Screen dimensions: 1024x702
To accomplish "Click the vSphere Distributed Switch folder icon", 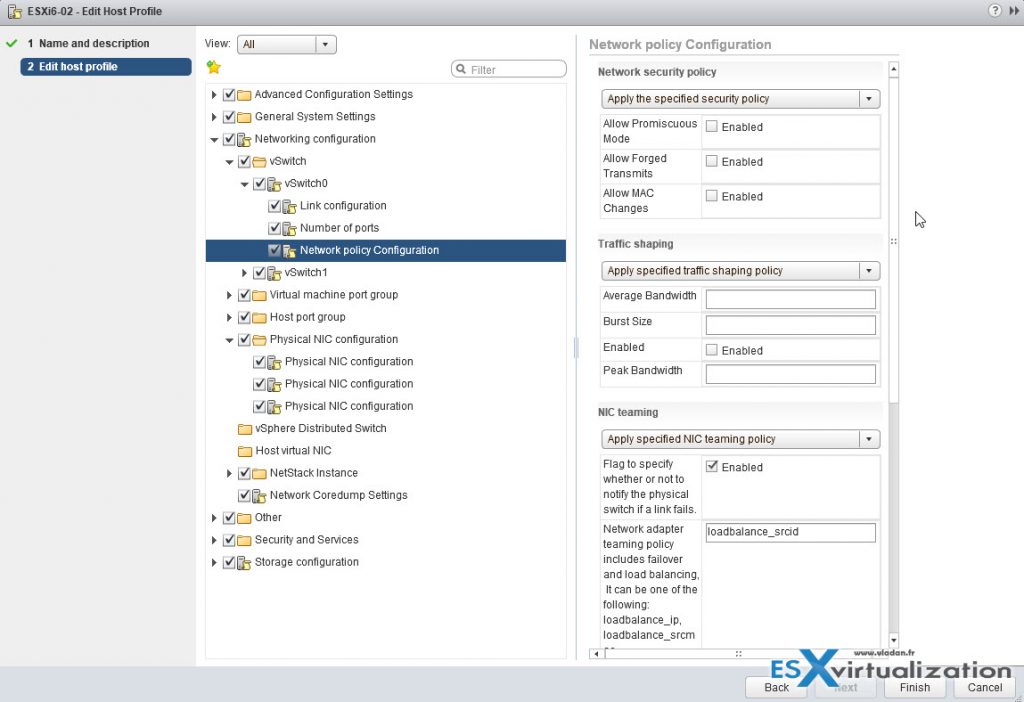I will click(x=245, y=429).
